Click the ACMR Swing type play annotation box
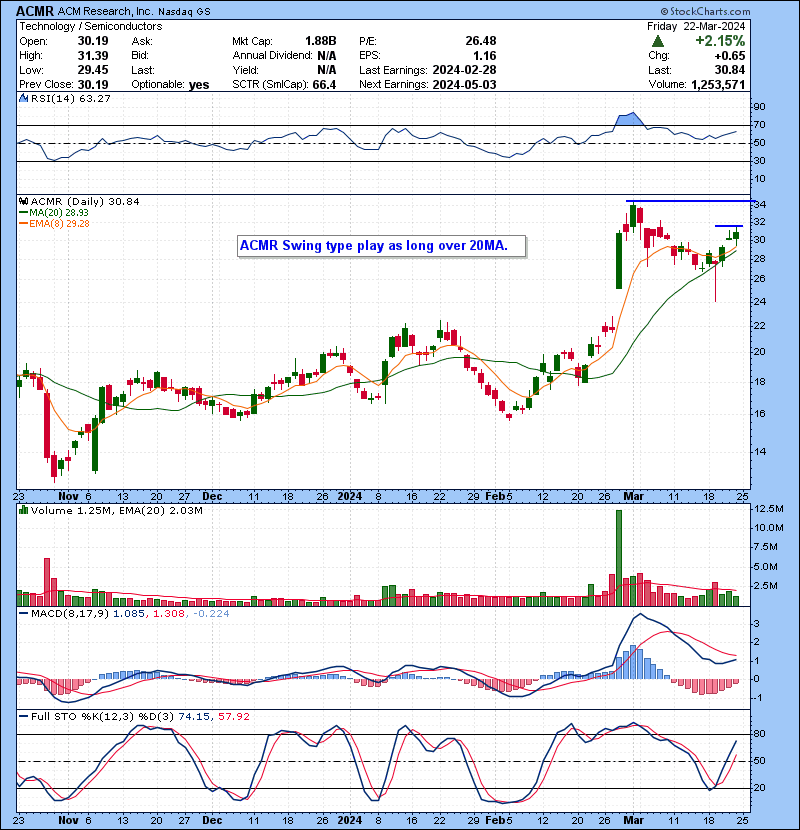Image resolution: width=800 pixels, height=830 pixels. click(381, 246)
